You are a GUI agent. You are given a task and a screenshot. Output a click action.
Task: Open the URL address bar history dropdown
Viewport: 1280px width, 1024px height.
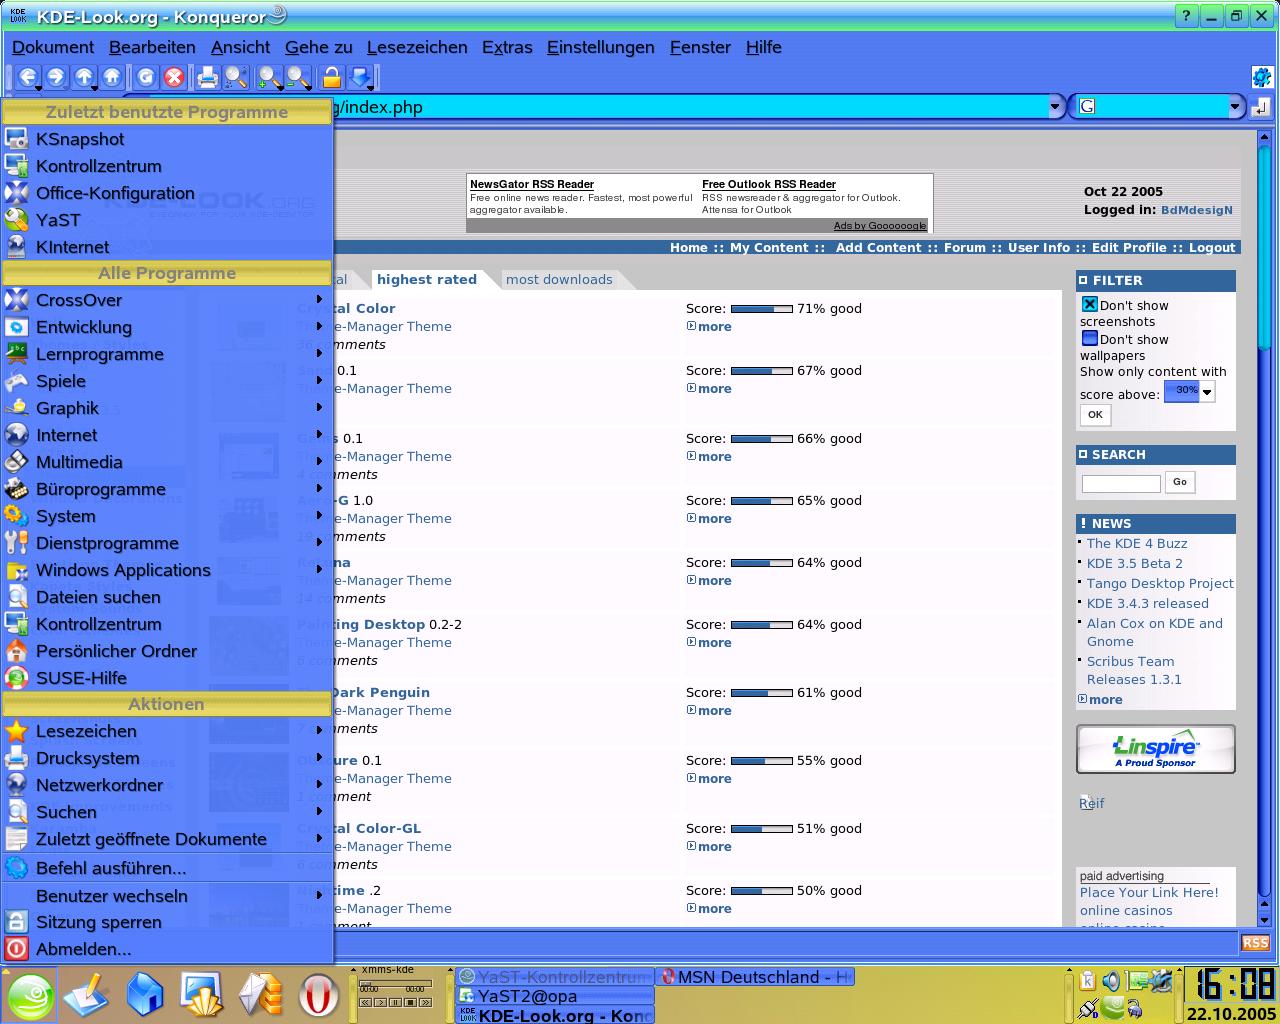click(x=1055, y=107)
